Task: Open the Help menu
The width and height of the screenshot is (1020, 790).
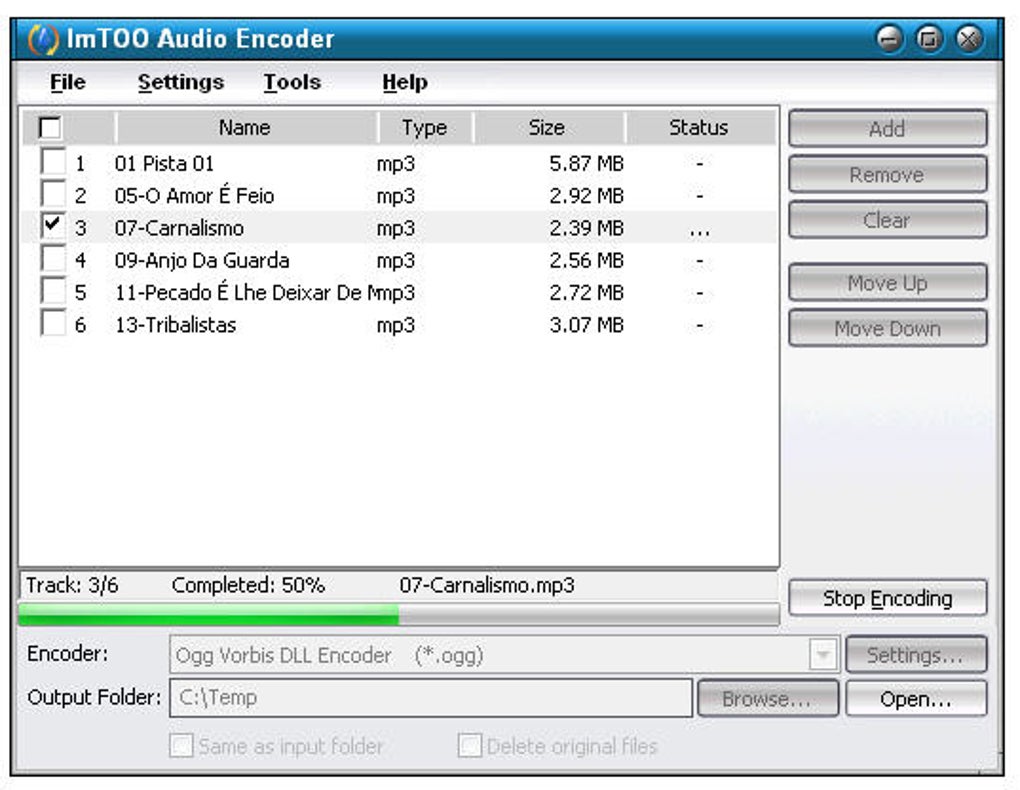Action: point(405,82)
